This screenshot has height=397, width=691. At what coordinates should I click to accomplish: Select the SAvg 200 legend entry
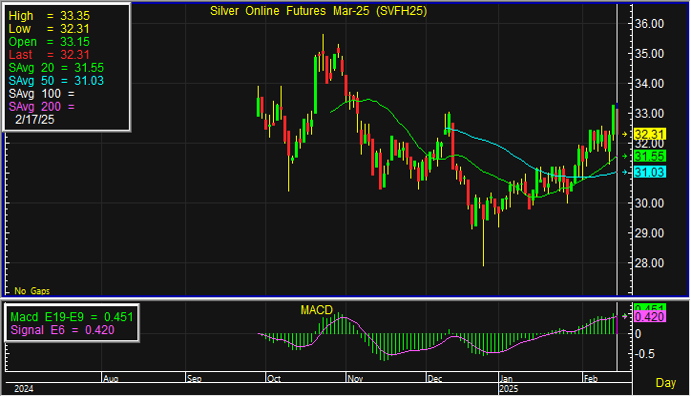coord(42,107)
